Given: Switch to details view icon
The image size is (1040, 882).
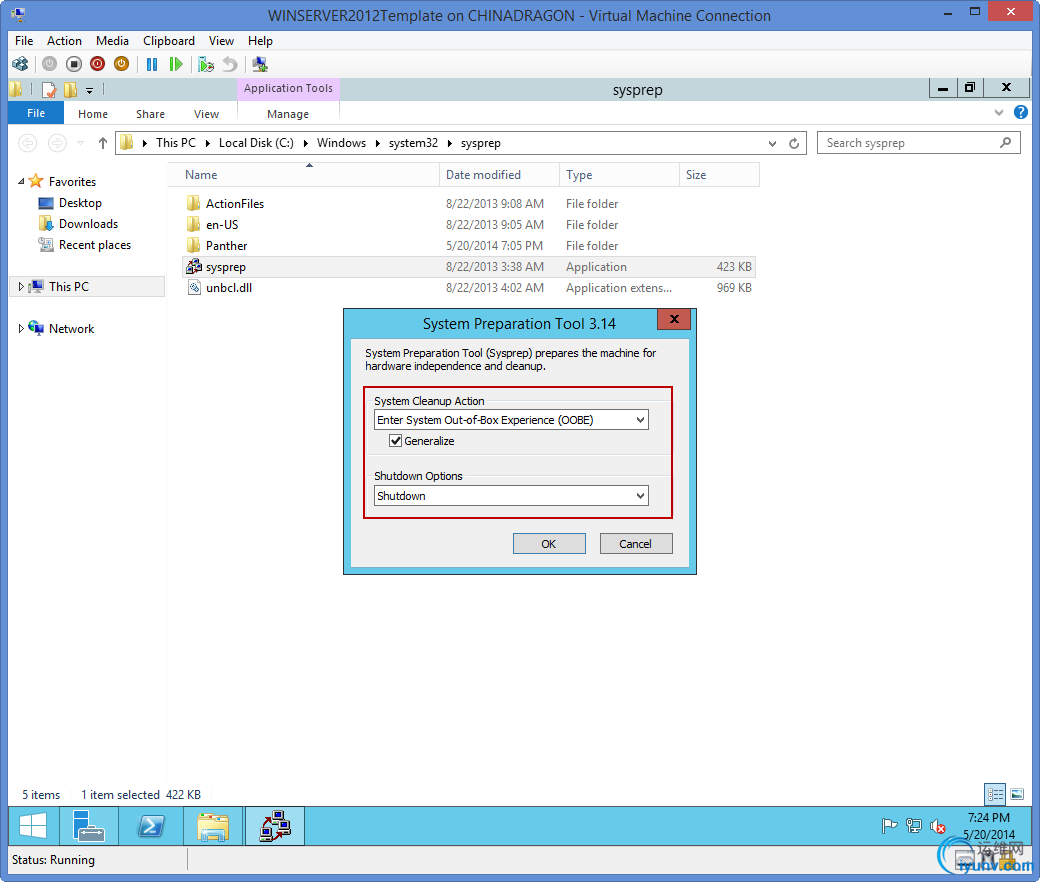Looking at the screenshot, I should [x=995, y=794].
